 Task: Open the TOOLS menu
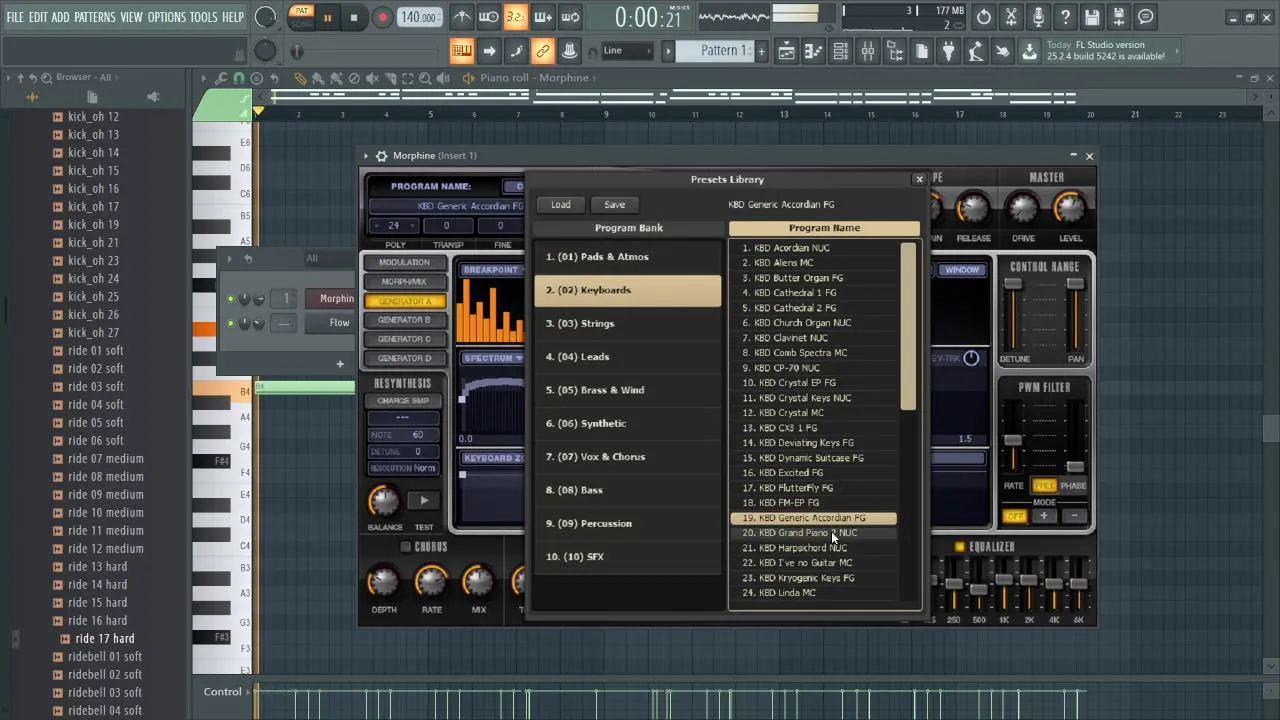[x=203, y=18]
